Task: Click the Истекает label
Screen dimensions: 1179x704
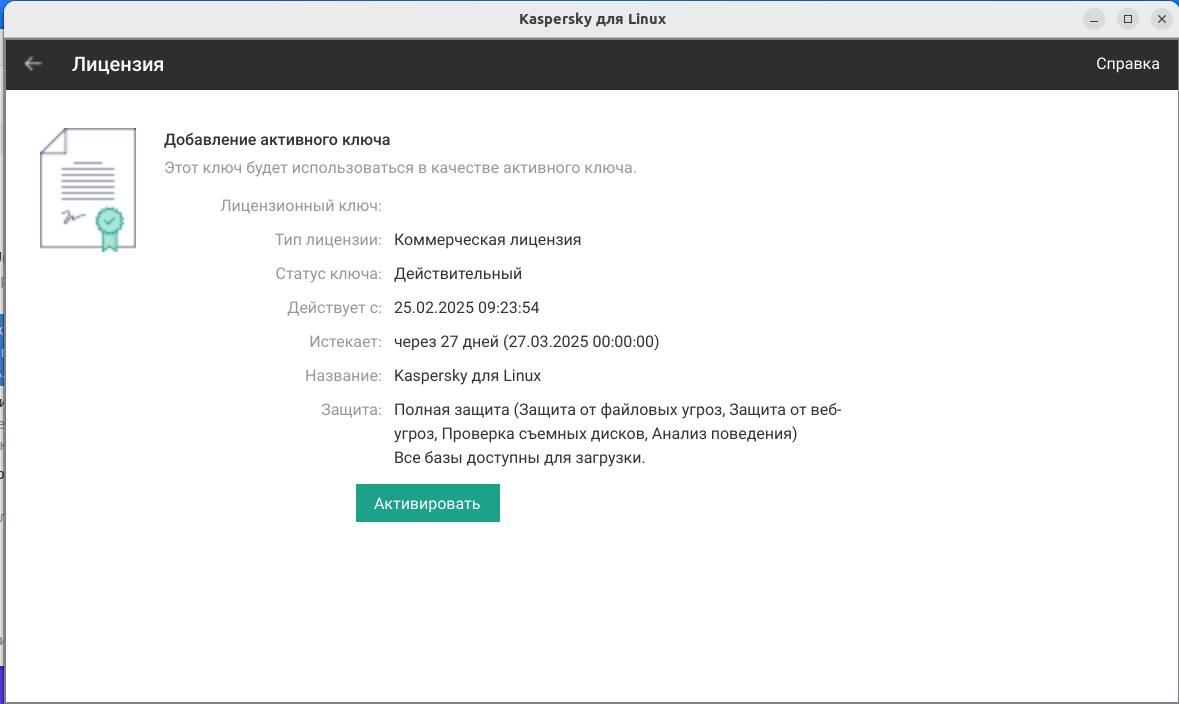Action: tap(345, 341)
